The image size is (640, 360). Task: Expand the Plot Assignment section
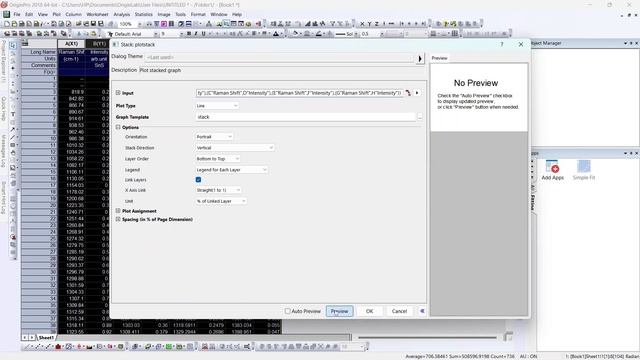click(x=118, y=211)
